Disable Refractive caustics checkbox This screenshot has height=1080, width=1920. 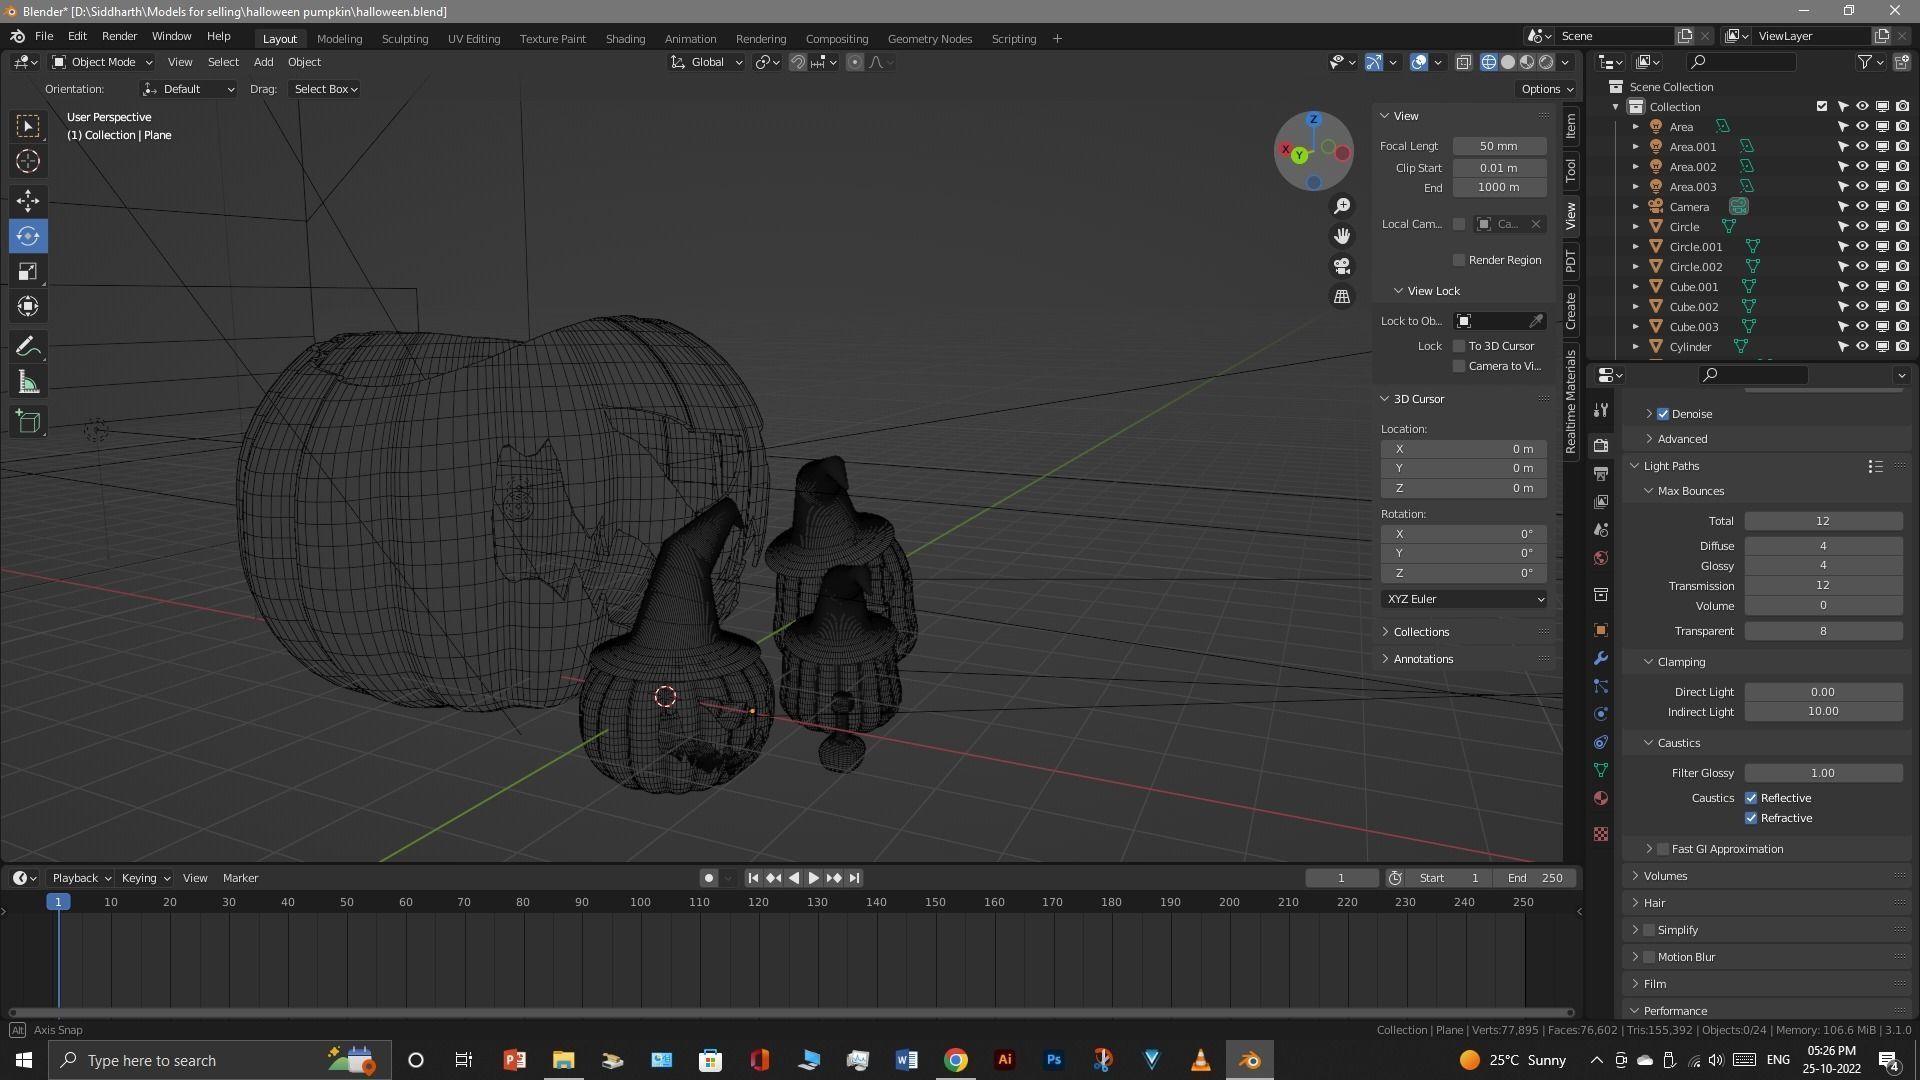point(1751,818)
